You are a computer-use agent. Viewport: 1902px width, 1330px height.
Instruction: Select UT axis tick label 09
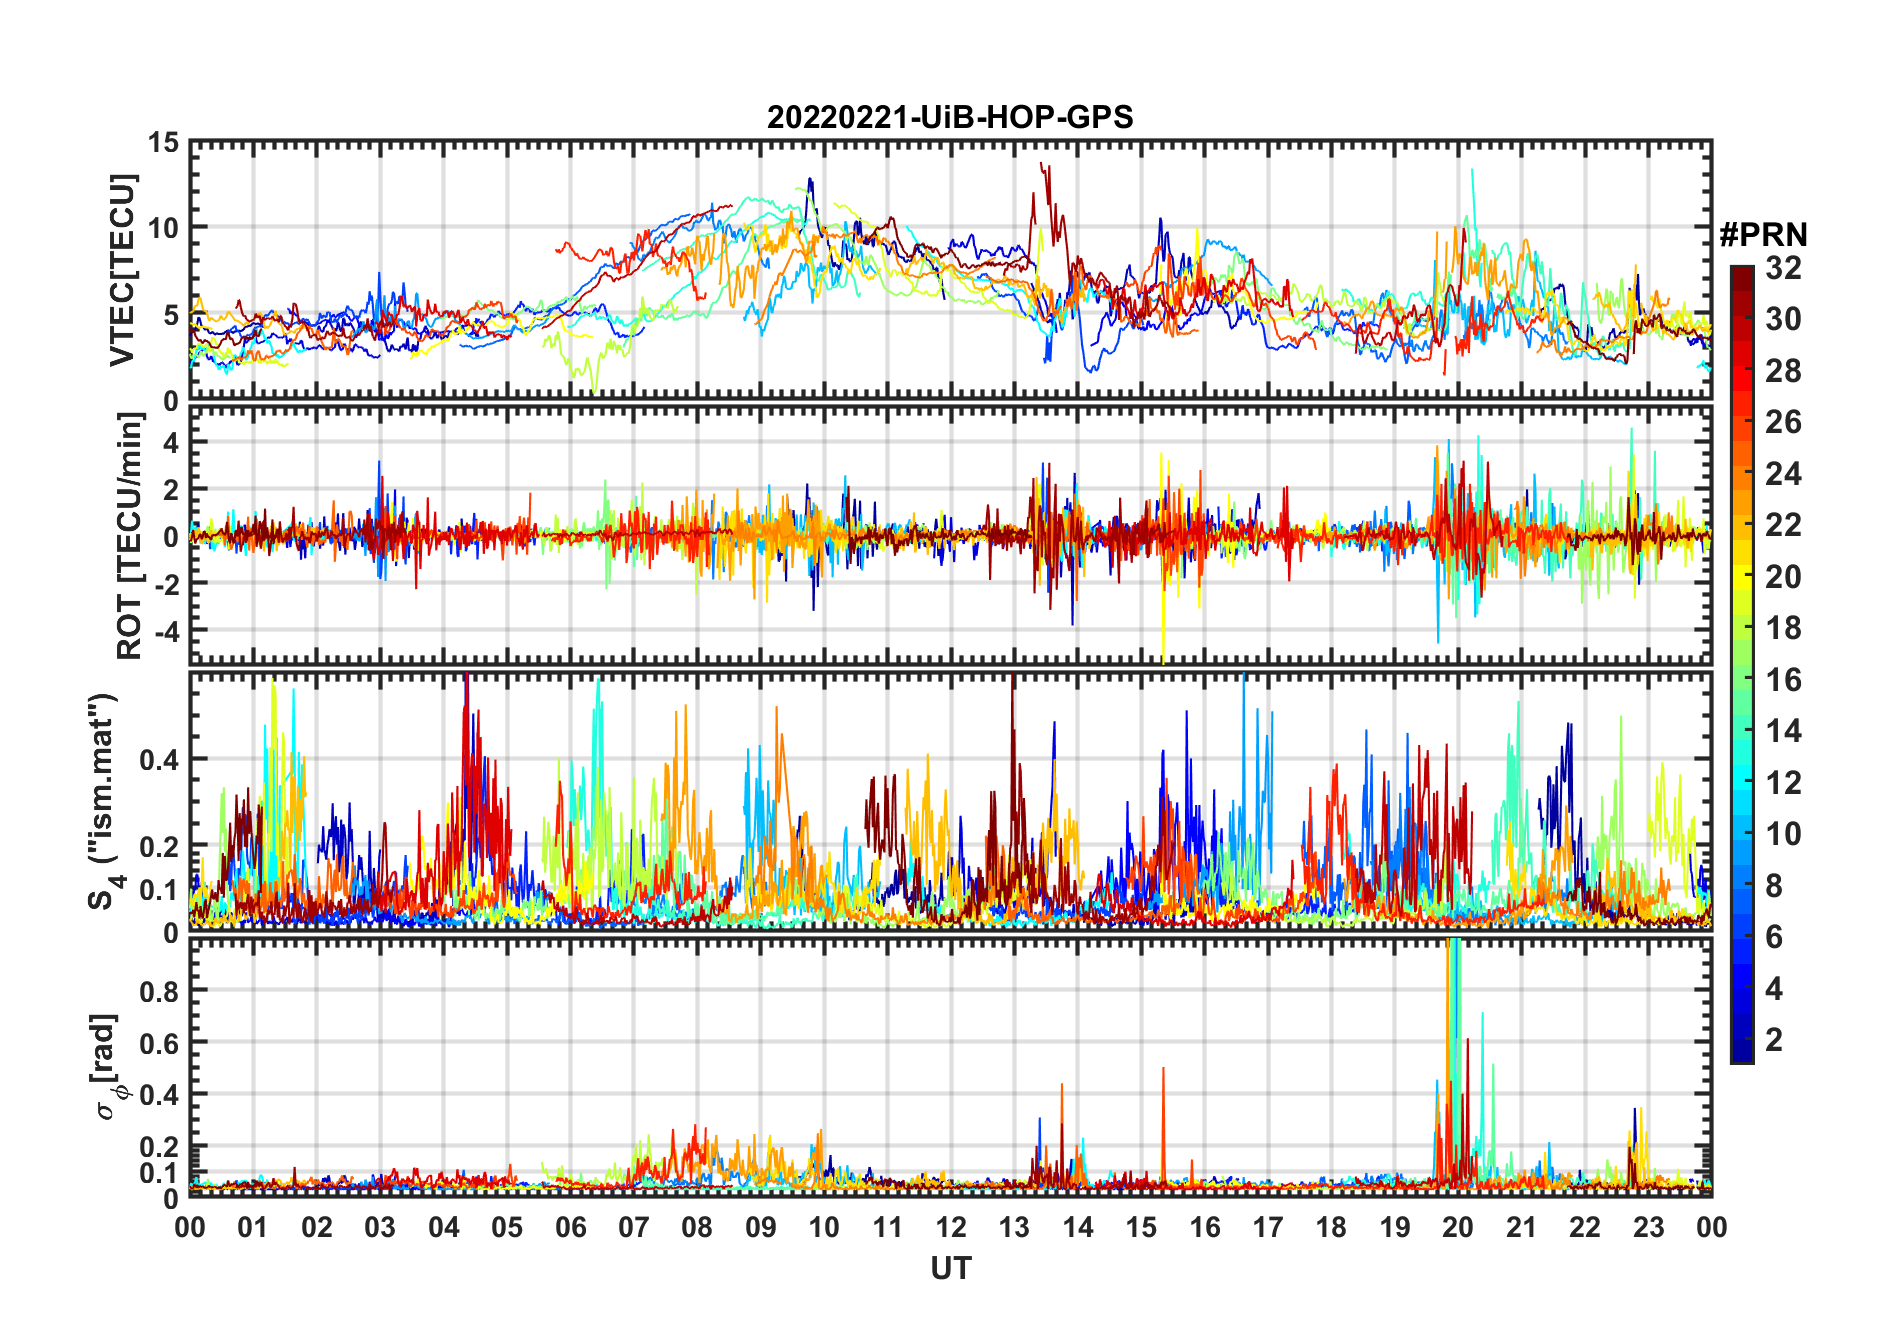point(761,1227)
